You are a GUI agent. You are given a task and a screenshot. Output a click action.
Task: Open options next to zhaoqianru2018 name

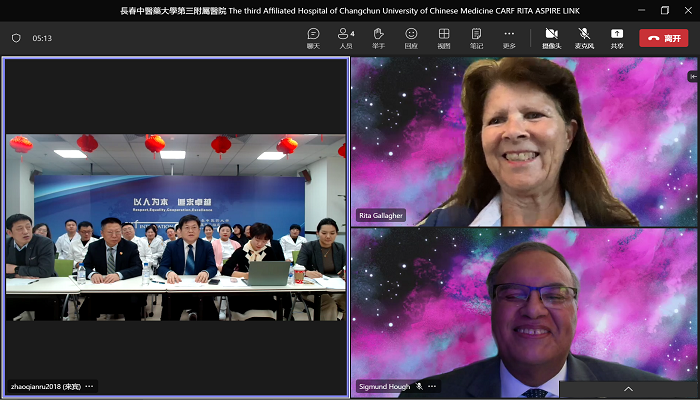point(89,386)
